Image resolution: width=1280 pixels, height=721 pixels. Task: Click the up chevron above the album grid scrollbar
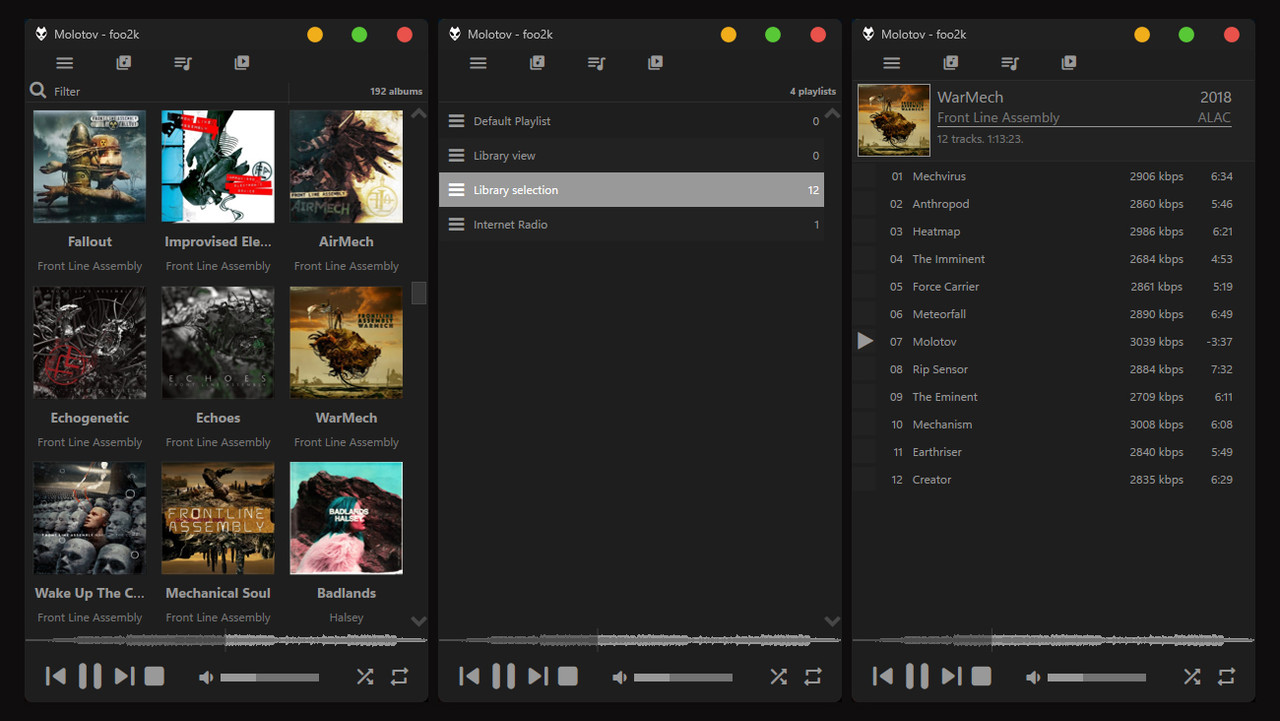tap(419, 113)
